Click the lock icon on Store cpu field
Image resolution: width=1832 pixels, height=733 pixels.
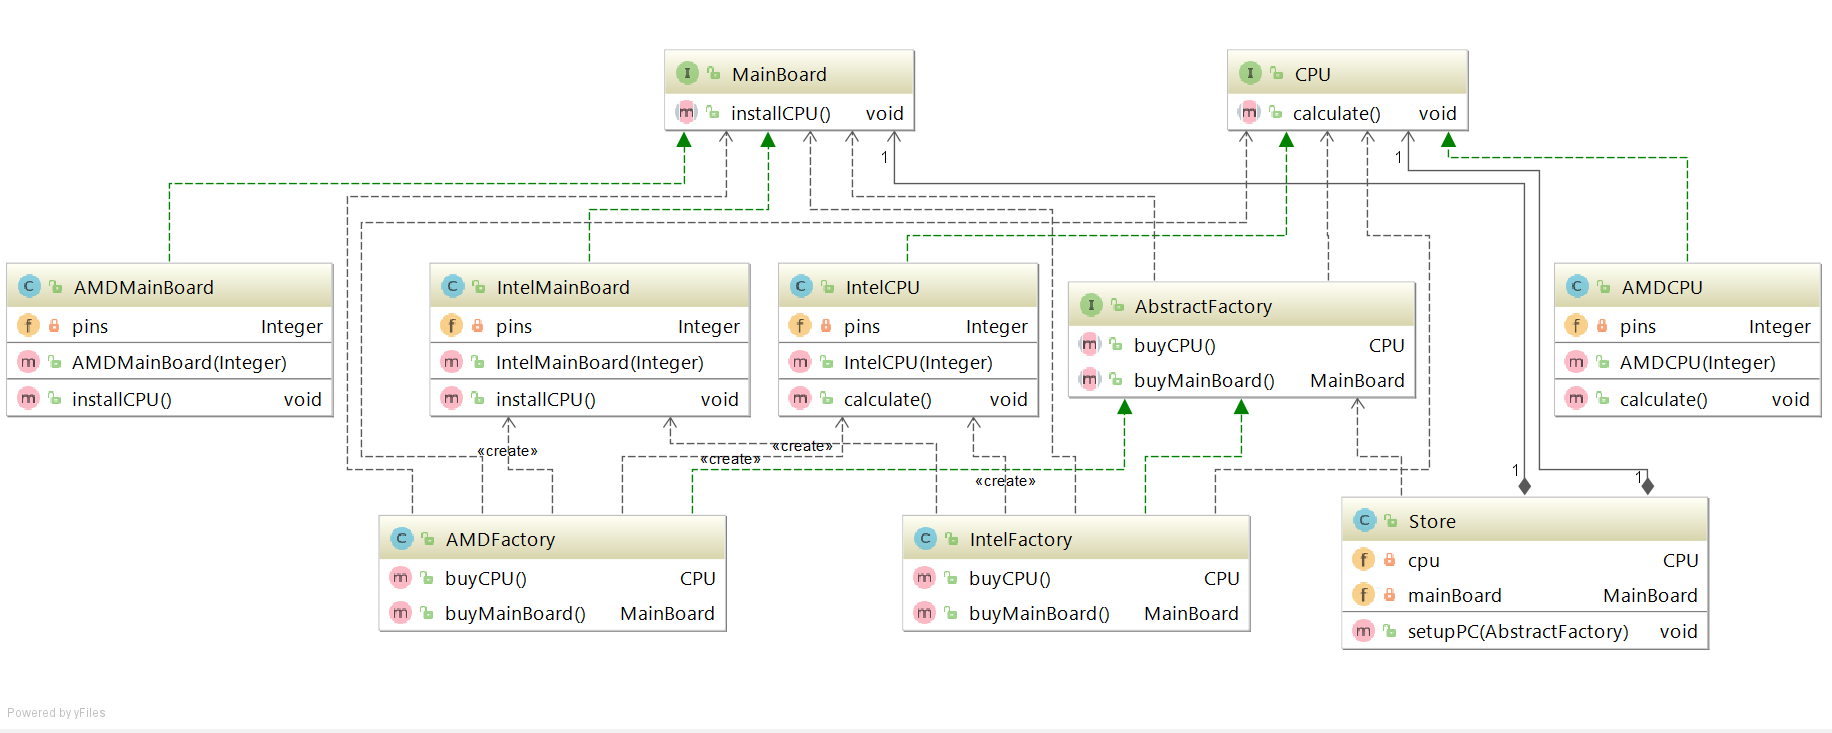click(x=1389, y=560)
